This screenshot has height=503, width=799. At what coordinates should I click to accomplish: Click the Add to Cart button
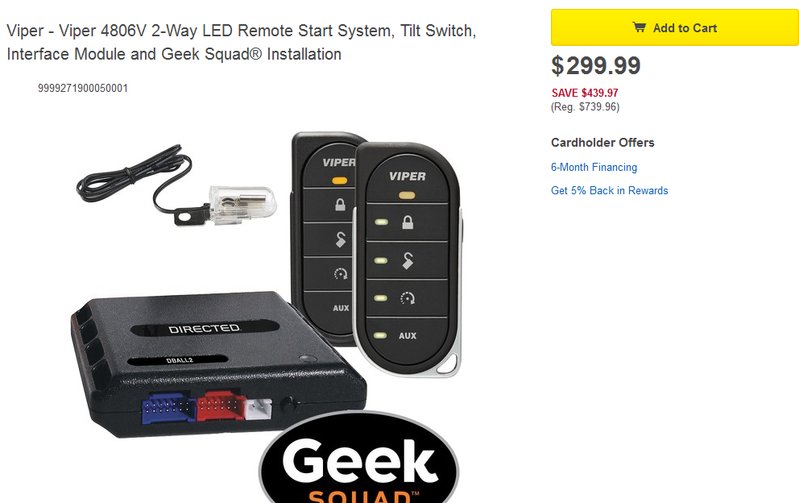675,28
